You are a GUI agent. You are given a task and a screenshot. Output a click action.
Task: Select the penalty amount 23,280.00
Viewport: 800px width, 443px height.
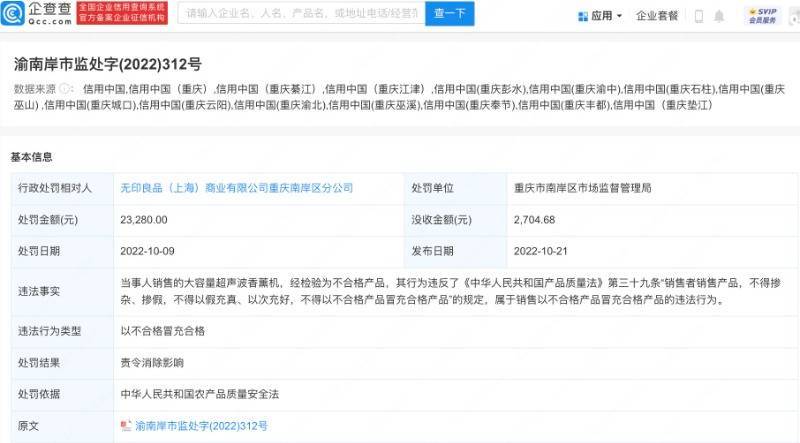pyautogui.click(x=144, y=220)
